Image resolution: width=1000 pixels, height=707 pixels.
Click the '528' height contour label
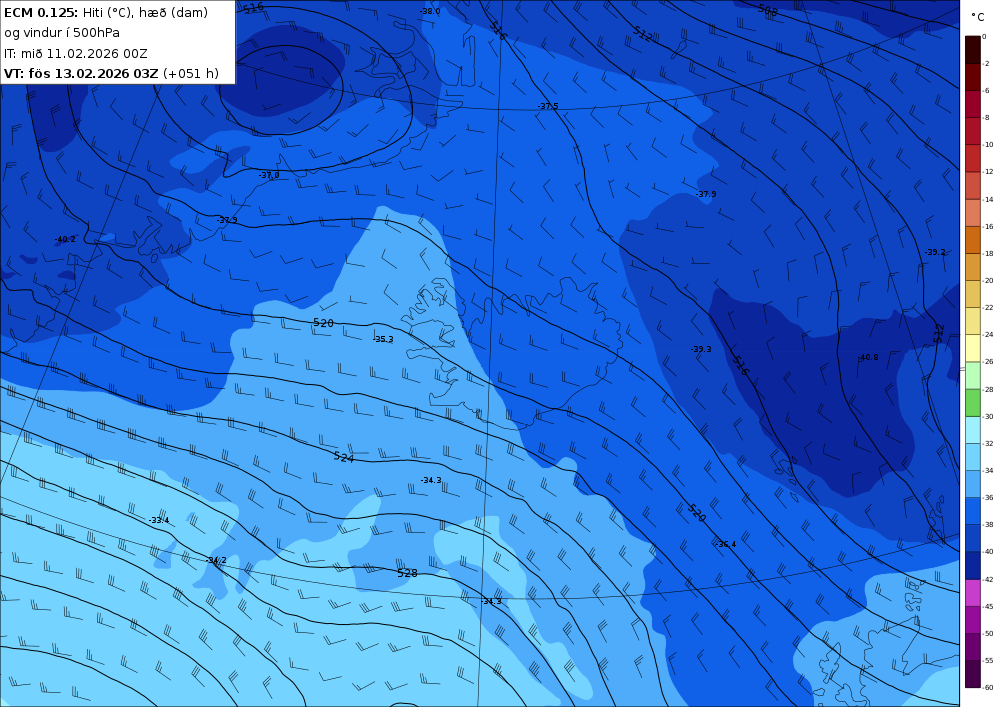click(x=407, y=573)
